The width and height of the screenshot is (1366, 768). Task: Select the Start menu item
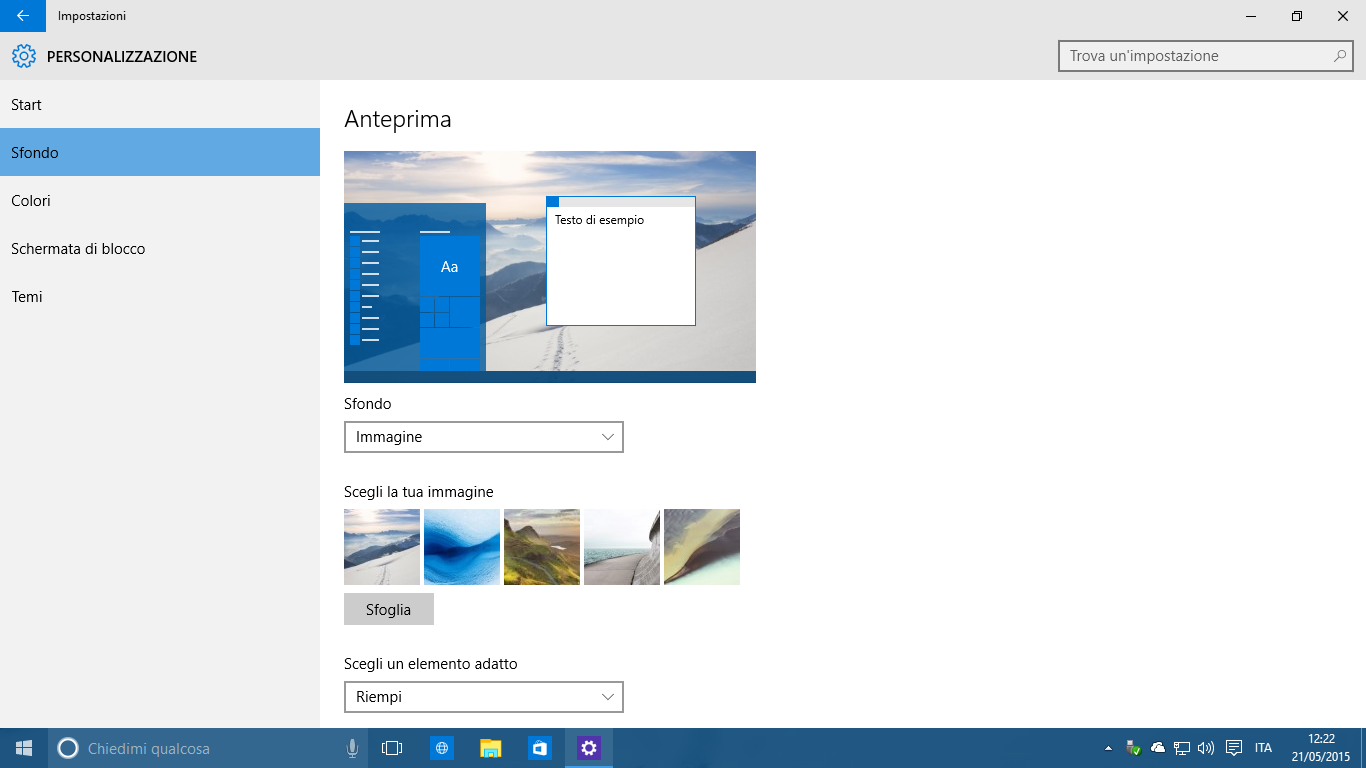[x=160, y=105]
